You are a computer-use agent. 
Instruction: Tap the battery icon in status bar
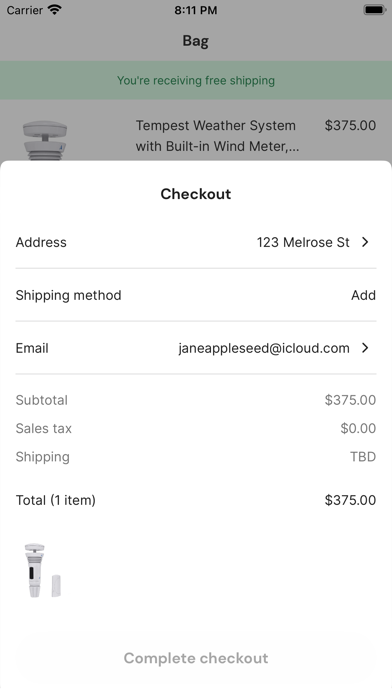[374, 10]
